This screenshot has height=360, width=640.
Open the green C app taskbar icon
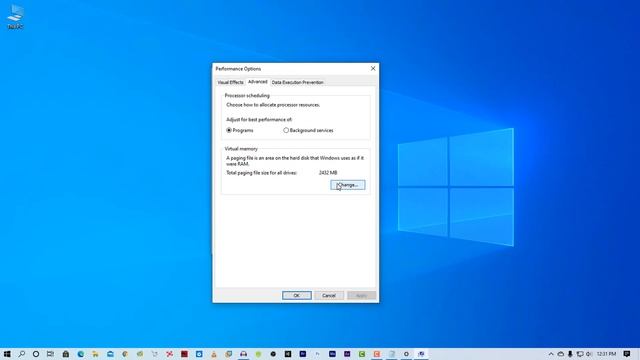point(362,354)
